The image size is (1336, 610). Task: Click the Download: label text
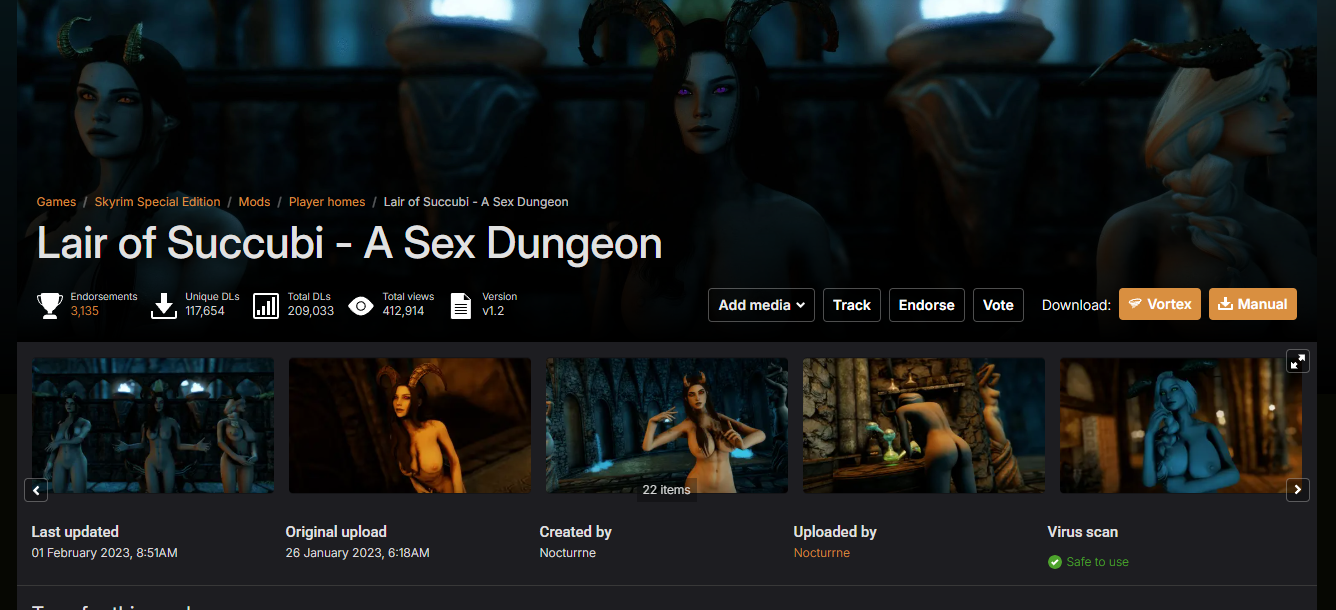coord(1076,305)
